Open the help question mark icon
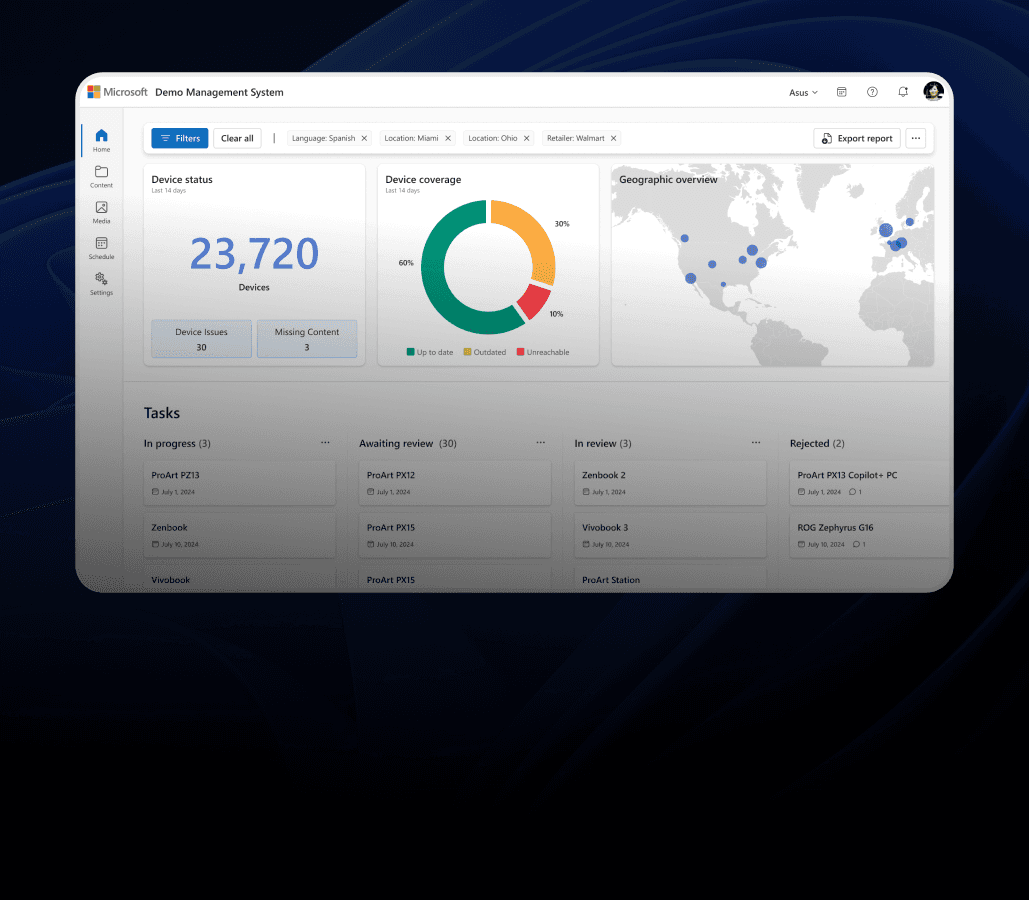 872,92
